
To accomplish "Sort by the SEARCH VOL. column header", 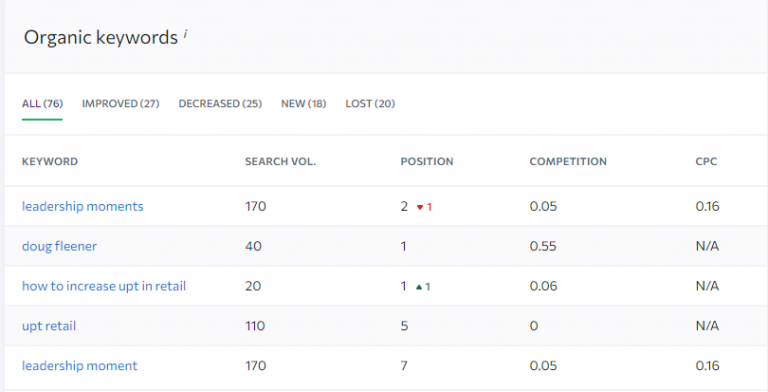I will [x=281, y=162].
